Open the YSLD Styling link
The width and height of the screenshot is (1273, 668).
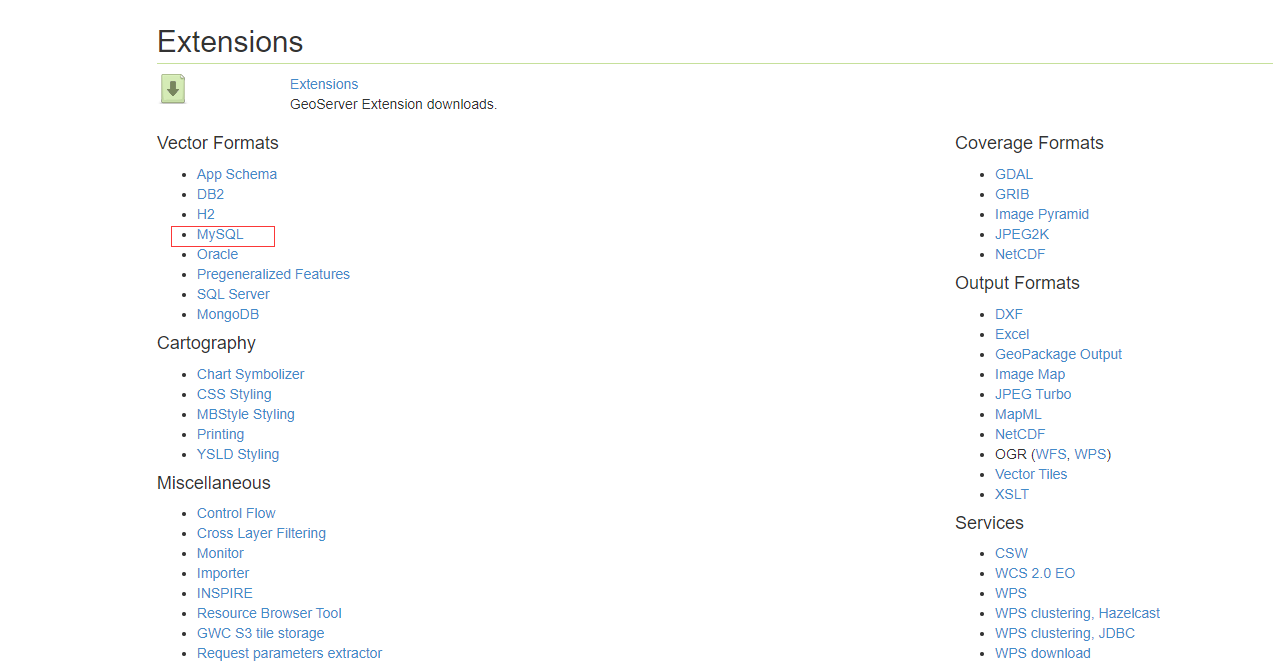[238, 454]
